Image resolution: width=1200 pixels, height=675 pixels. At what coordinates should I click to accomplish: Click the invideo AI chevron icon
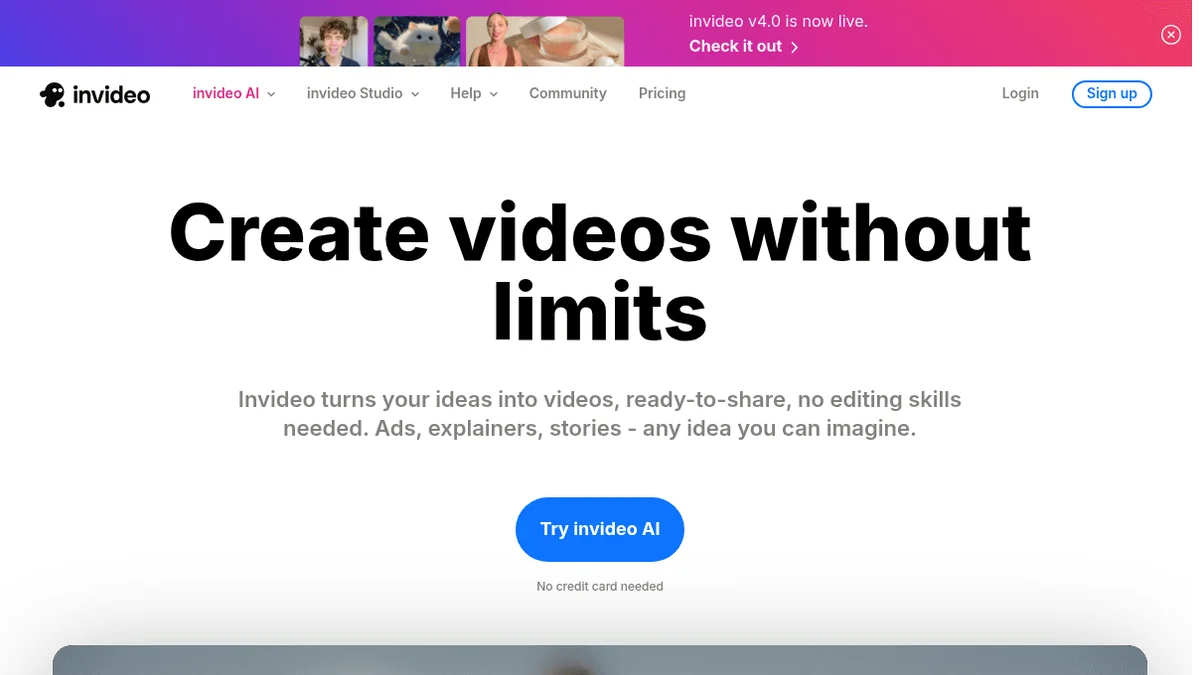[270, 94]
